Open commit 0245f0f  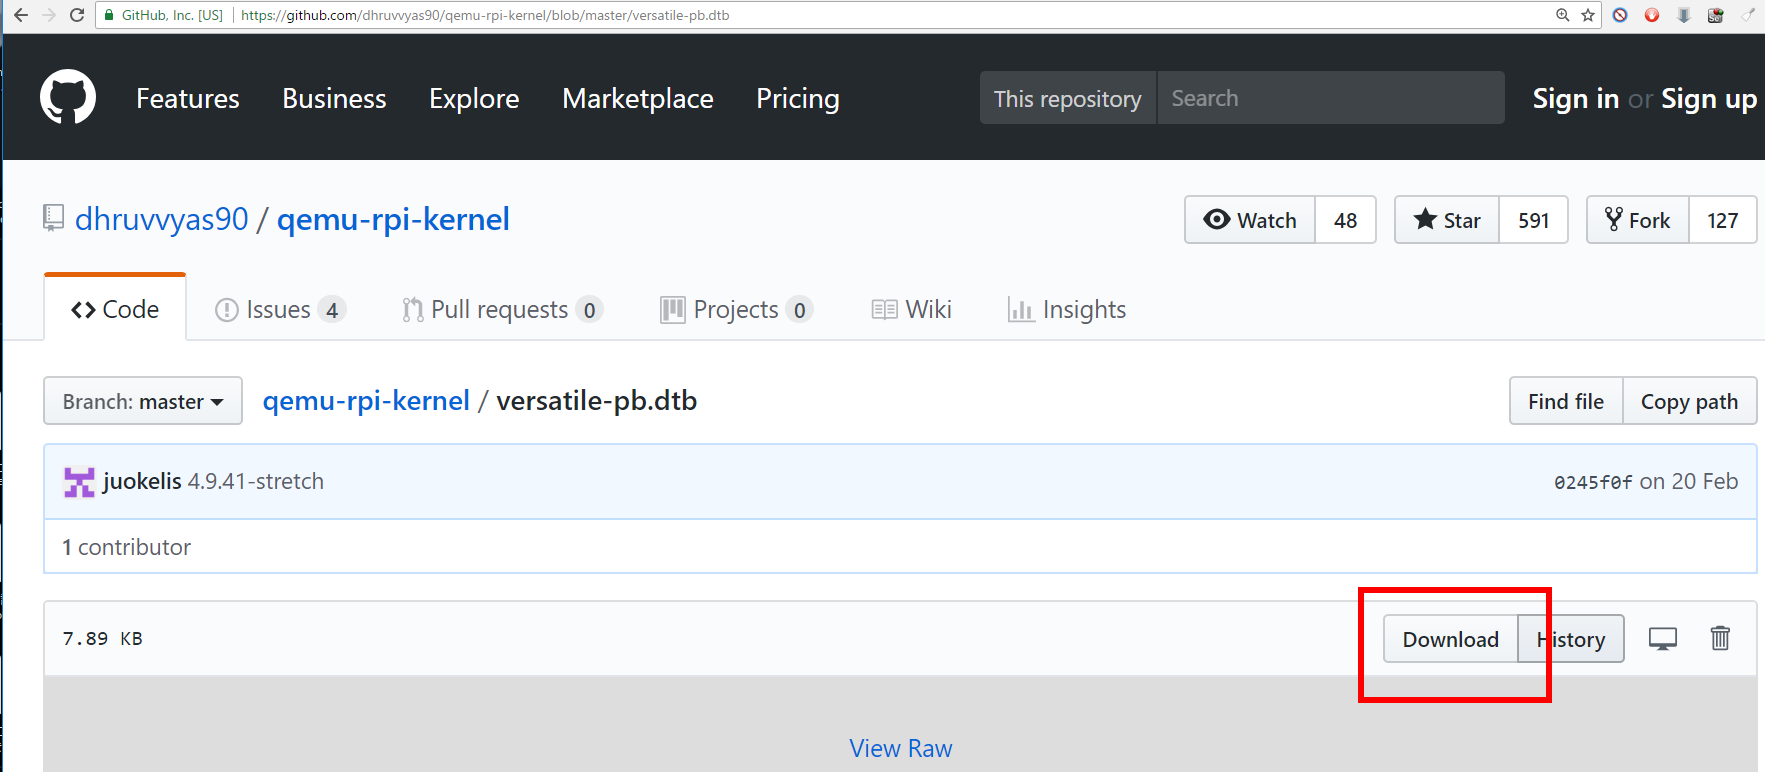pyautogui.click(x=1593, y=482)
